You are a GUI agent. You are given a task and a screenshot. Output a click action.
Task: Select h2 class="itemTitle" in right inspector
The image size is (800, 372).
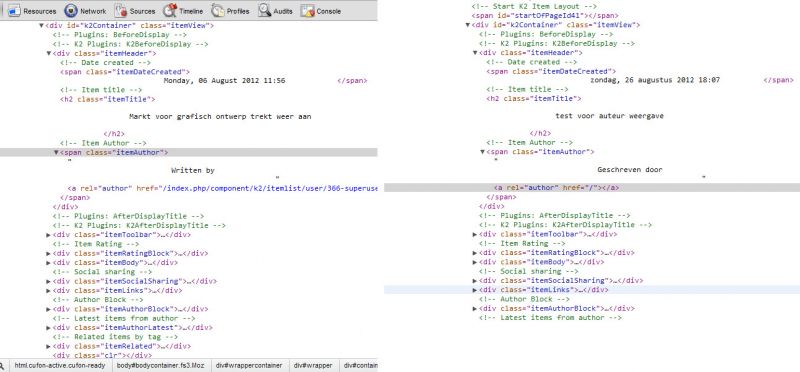[534, 99]
